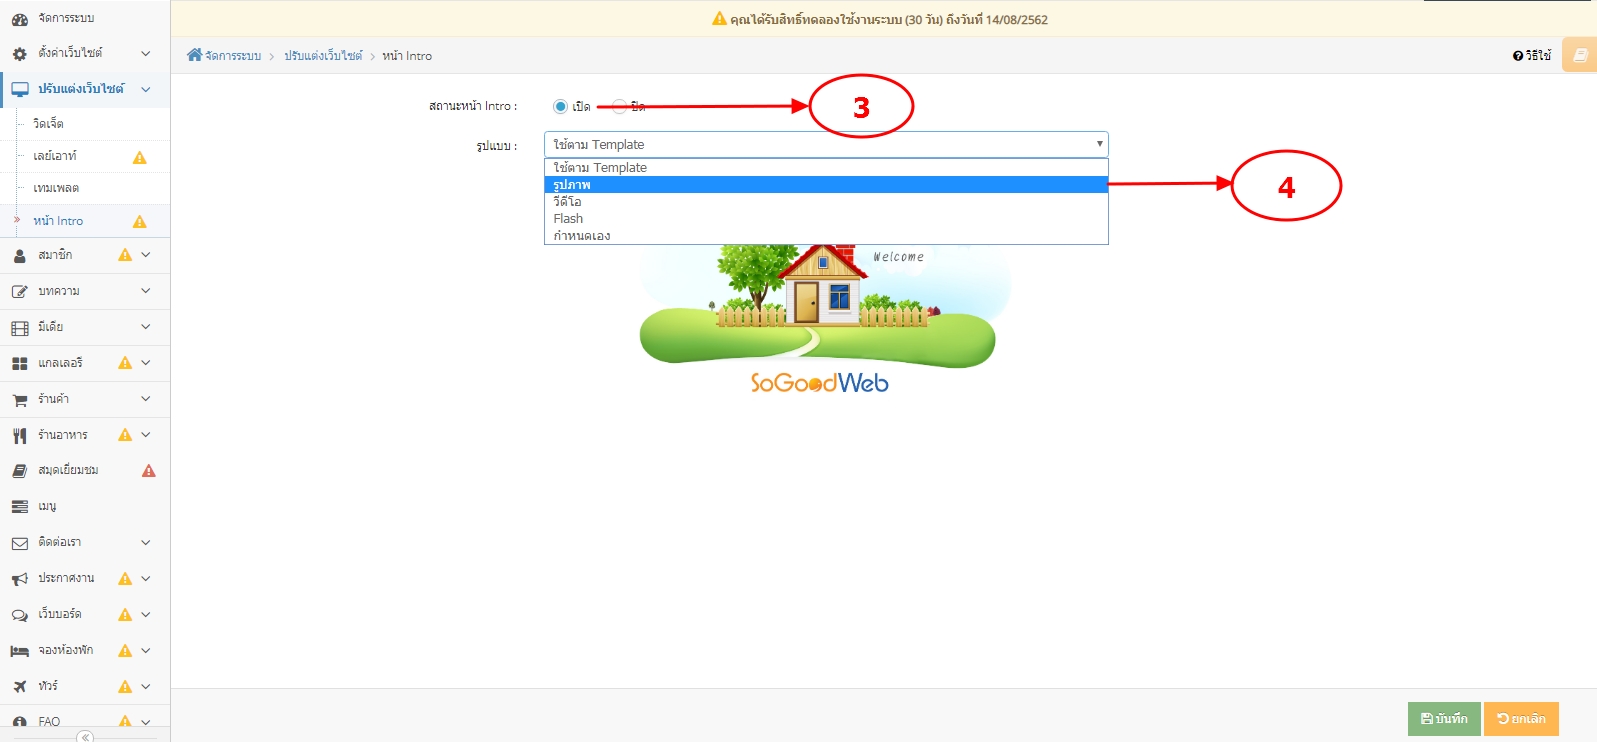Click the edit icon for บทความ
The image size is (1597, 742).
coord(19,291)
